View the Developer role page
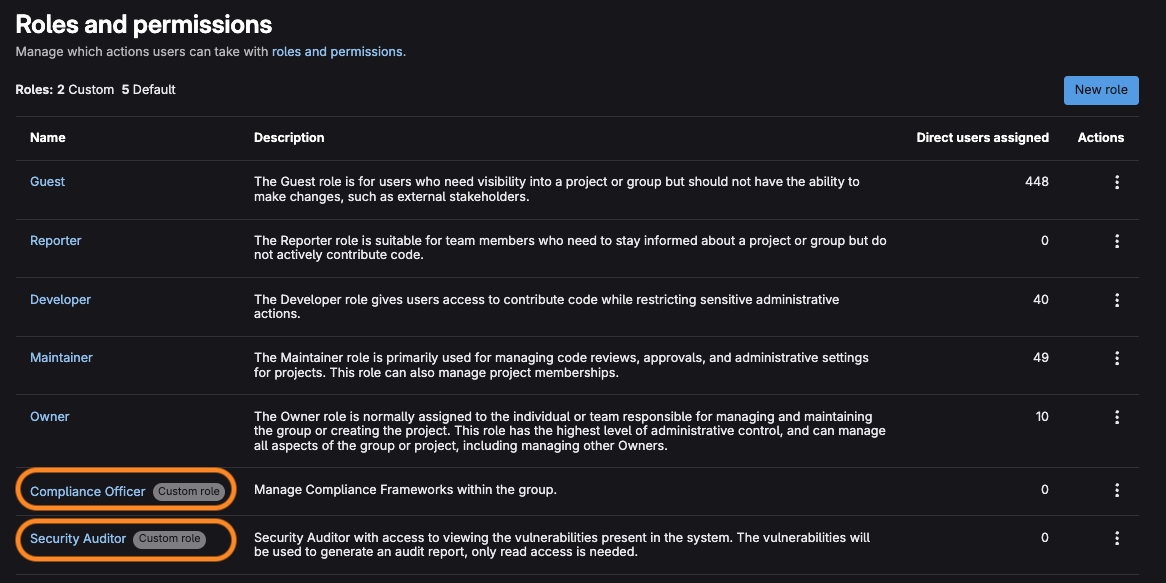 60,299
